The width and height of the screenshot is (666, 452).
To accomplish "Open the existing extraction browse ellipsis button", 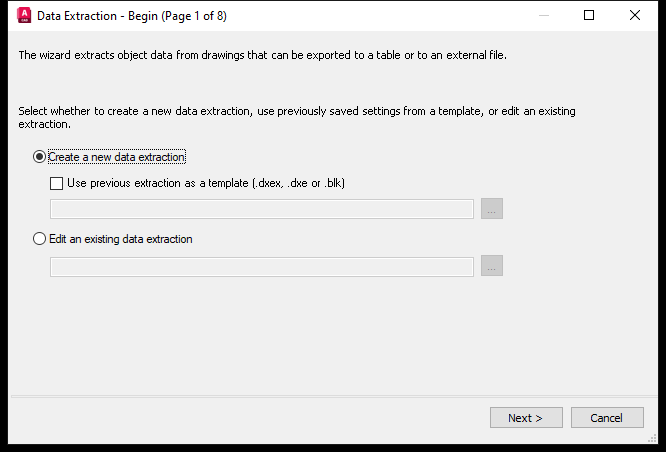I will click(492, 266).
